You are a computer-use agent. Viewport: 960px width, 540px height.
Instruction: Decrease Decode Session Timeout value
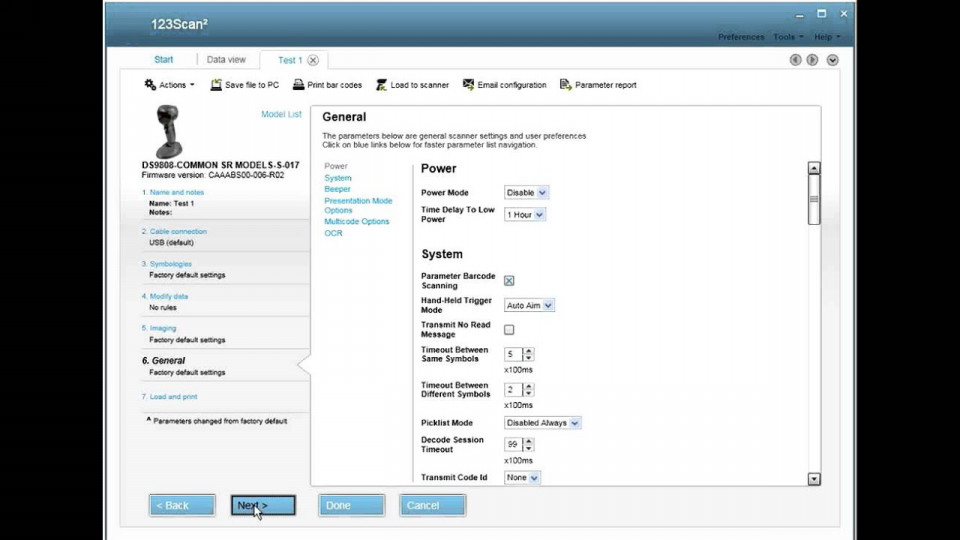click(x=528, y=448)
